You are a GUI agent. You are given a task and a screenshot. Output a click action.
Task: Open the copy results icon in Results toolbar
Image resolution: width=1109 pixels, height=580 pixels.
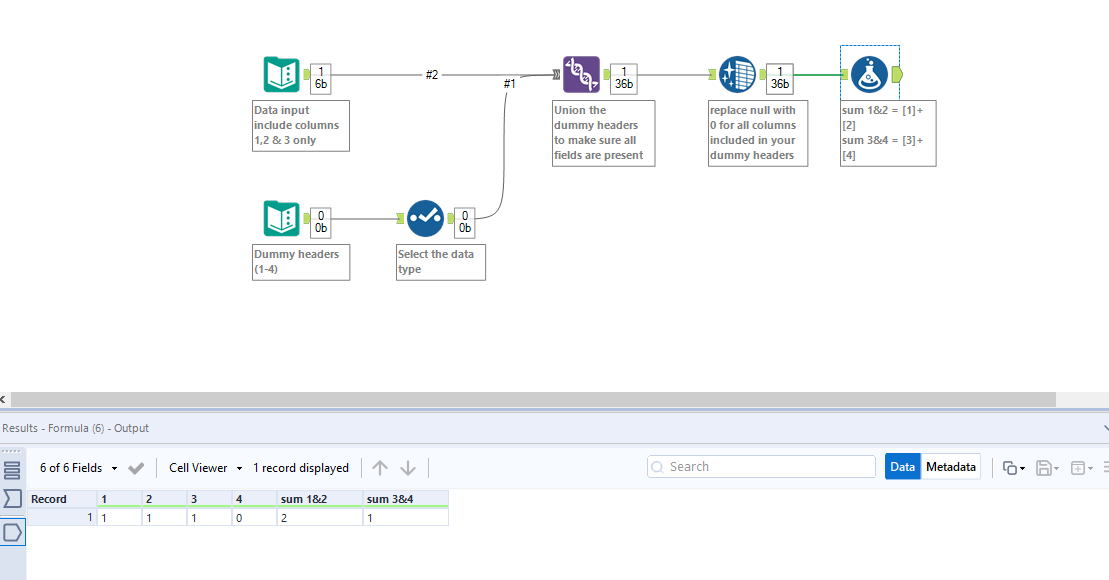[x=1009, y=466]
